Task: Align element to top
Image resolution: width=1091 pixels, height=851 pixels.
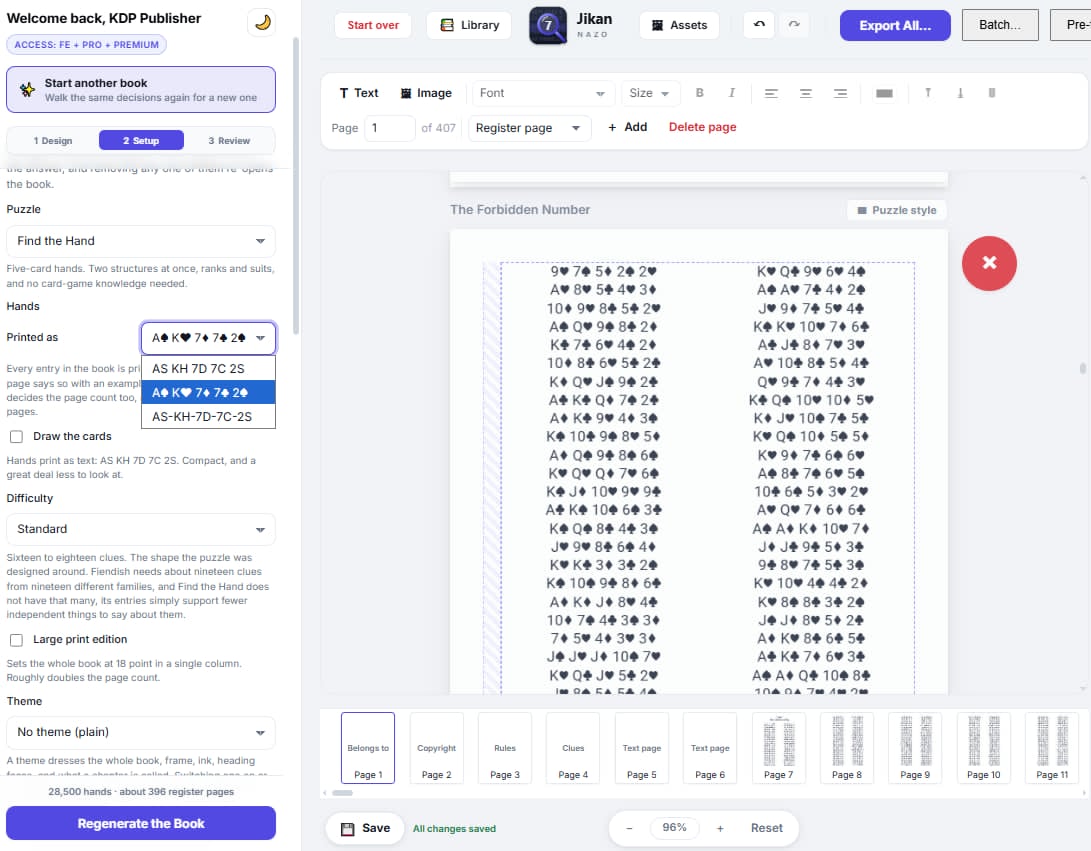Action: [x=927, y=93]
